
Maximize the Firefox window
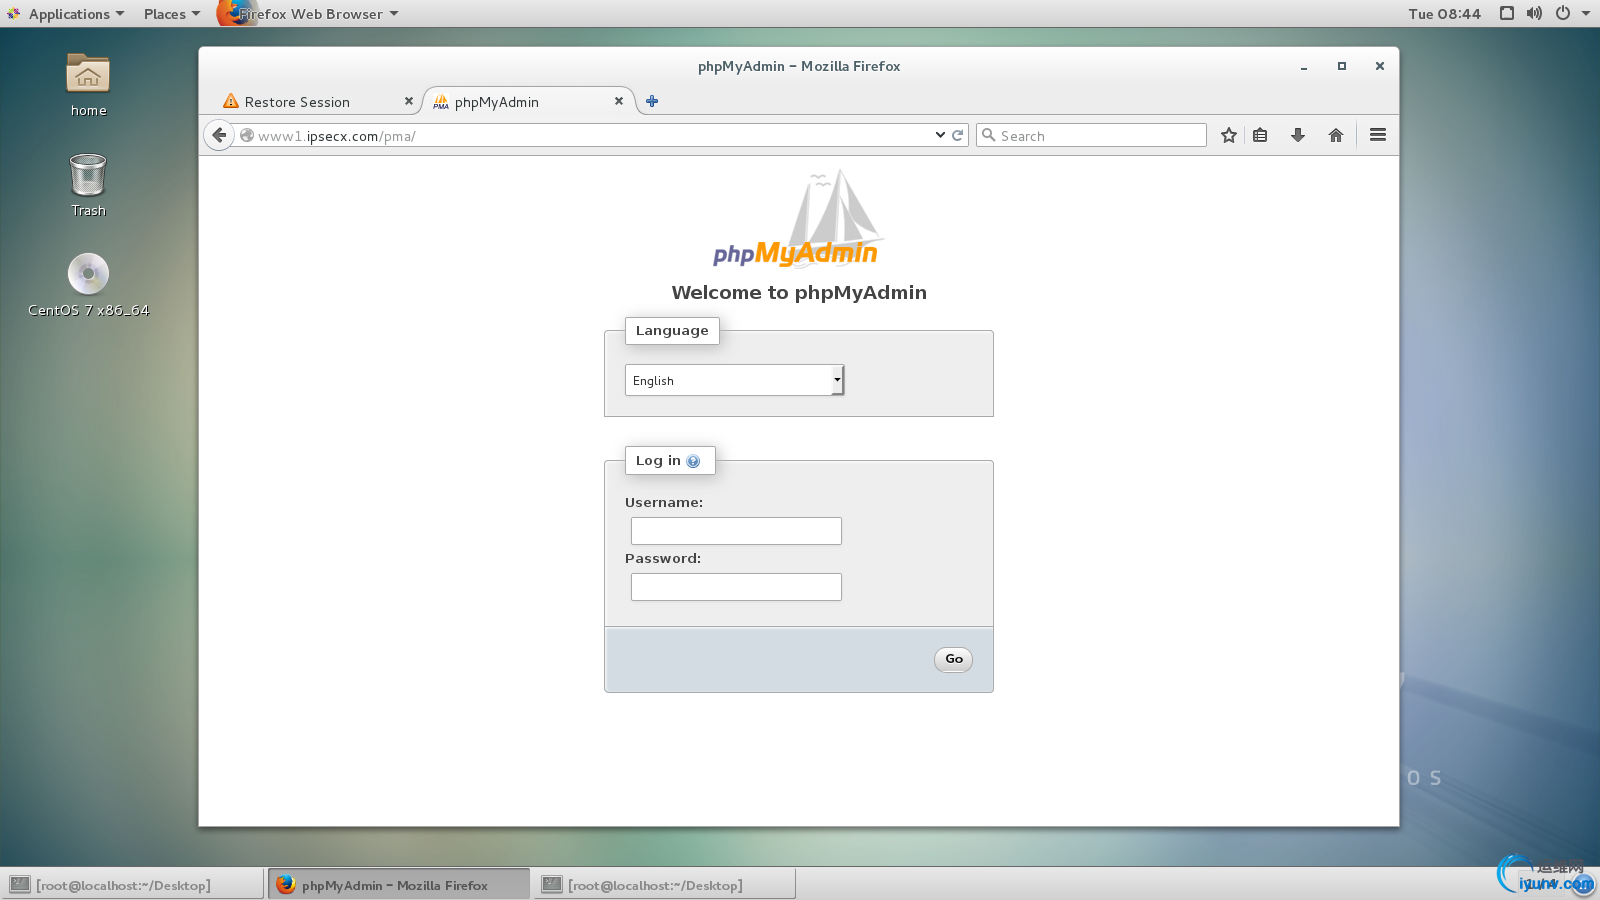1342,66
